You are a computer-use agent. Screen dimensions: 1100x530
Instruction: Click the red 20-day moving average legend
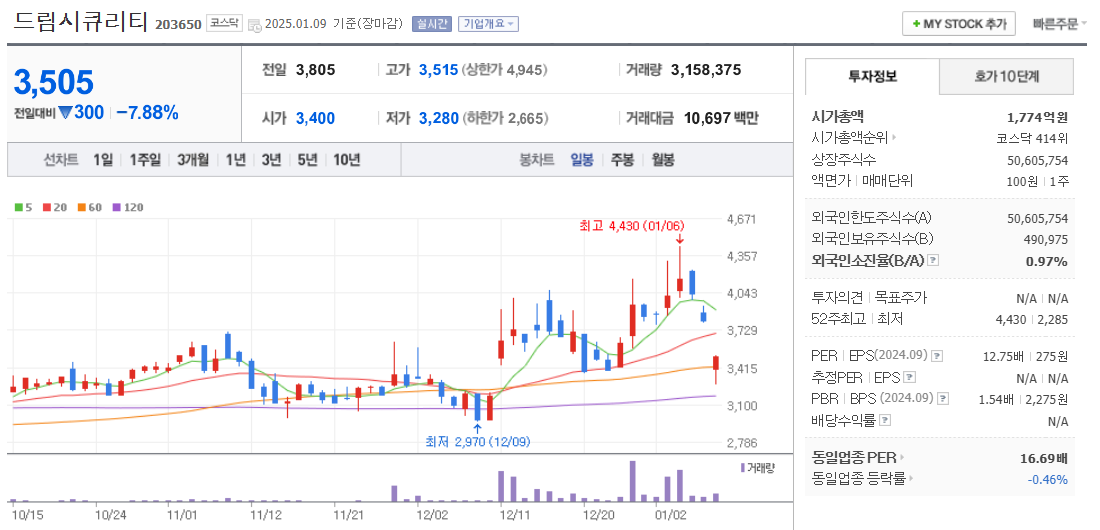click(x=53, y=207)
